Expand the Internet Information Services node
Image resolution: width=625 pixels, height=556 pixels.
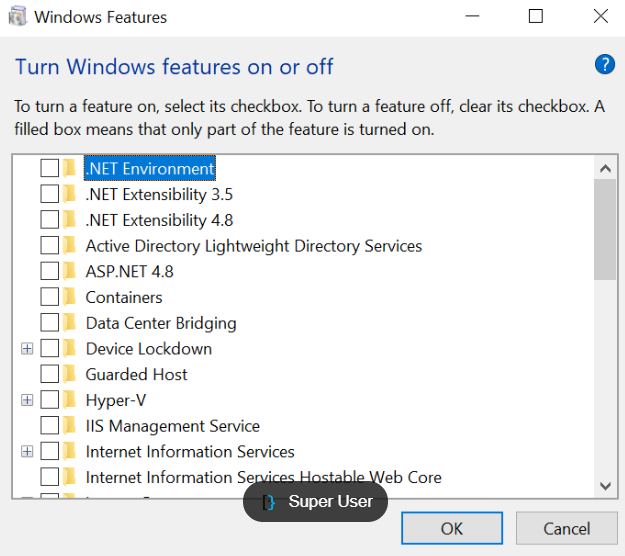pos(27,452)
